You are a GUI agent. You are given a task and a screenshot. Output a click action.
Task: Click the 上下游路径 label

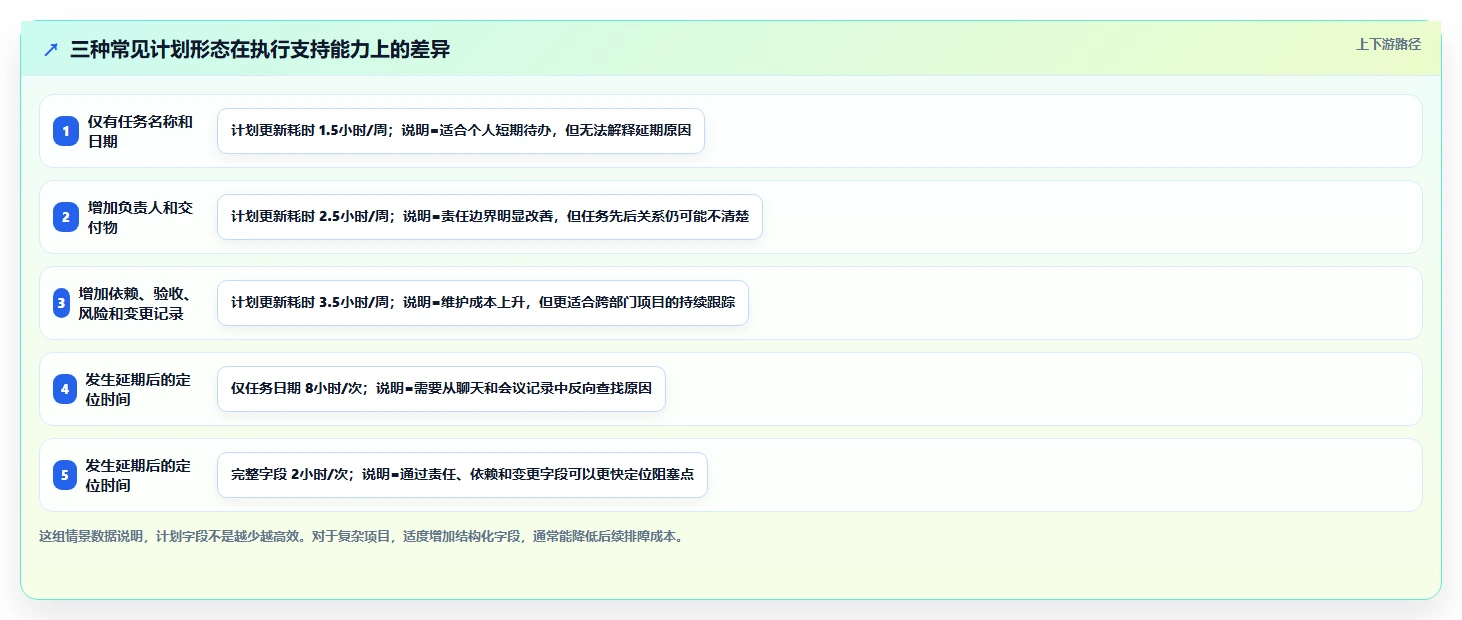click(x=1388, y=44)
